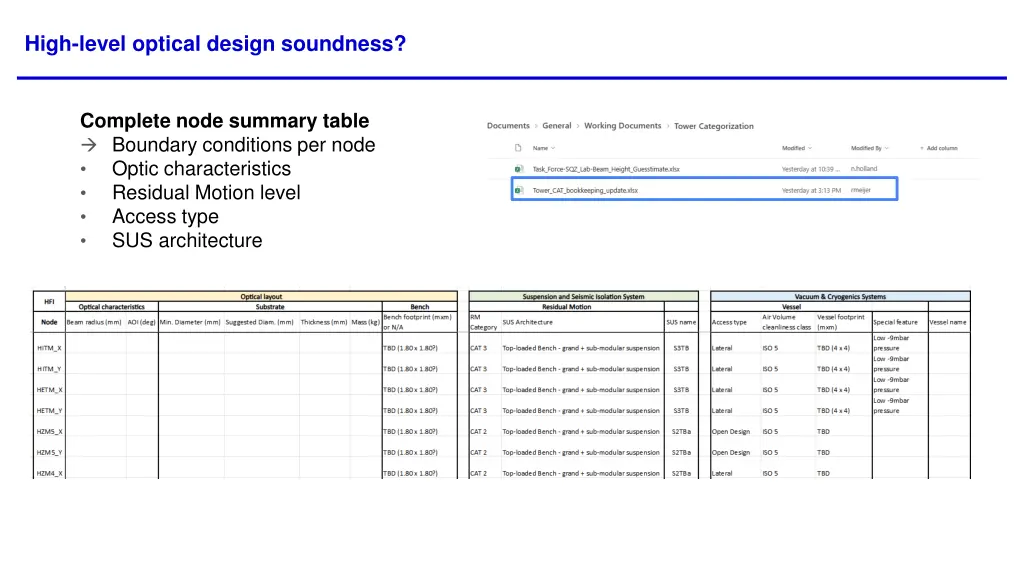This screenshot has height=576, width=1024.
Task: Select the HITM_X node row label
Action: 49,348
